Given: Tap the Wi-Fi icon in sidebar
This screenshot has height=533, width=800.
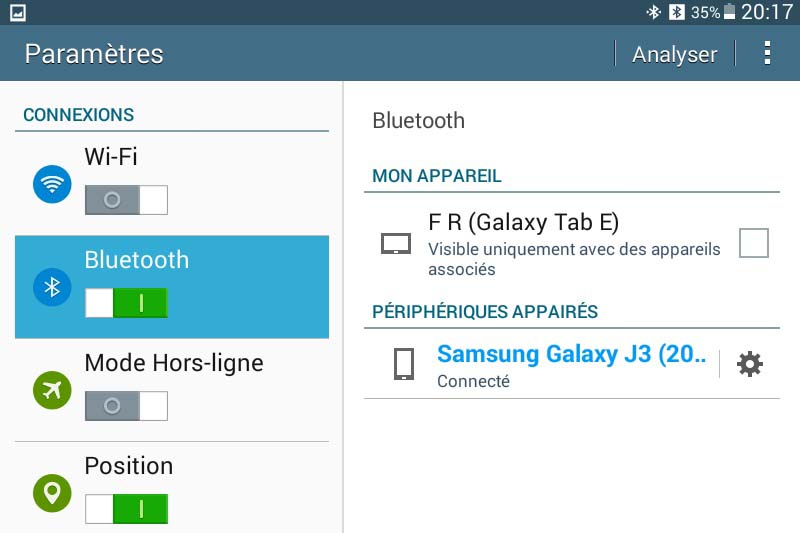Looking at the screenshot, I should 52,185.
